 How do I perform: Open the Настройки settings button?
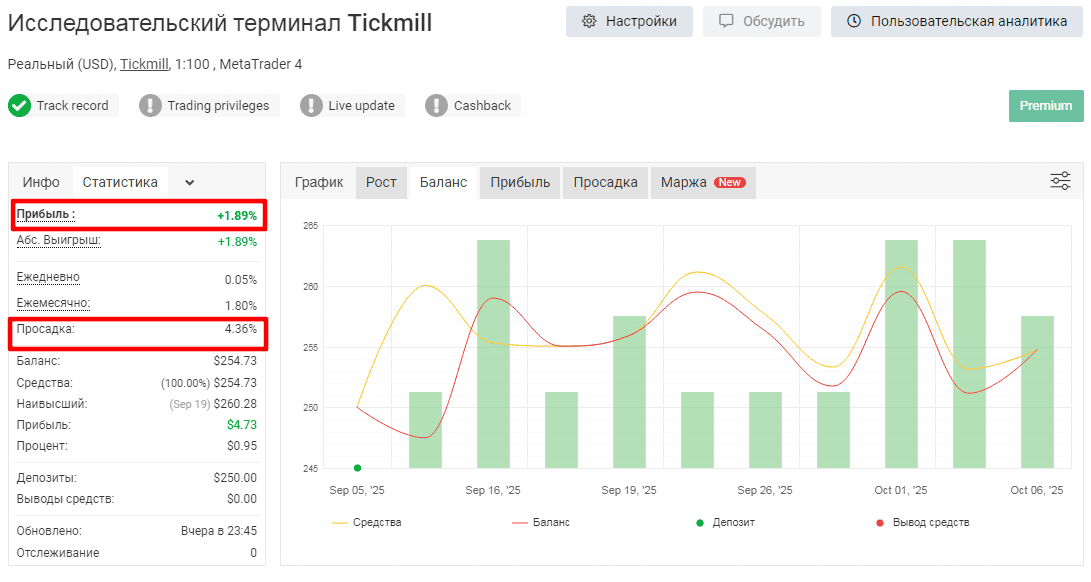(629, 22)
